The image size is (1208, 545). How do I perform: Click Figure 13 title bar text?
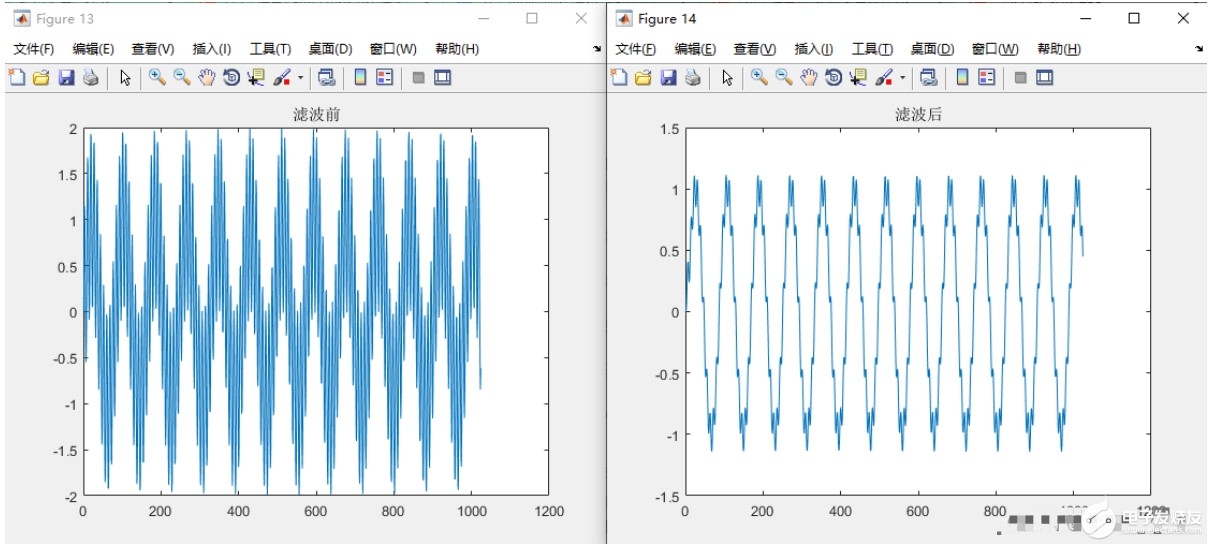66,19
